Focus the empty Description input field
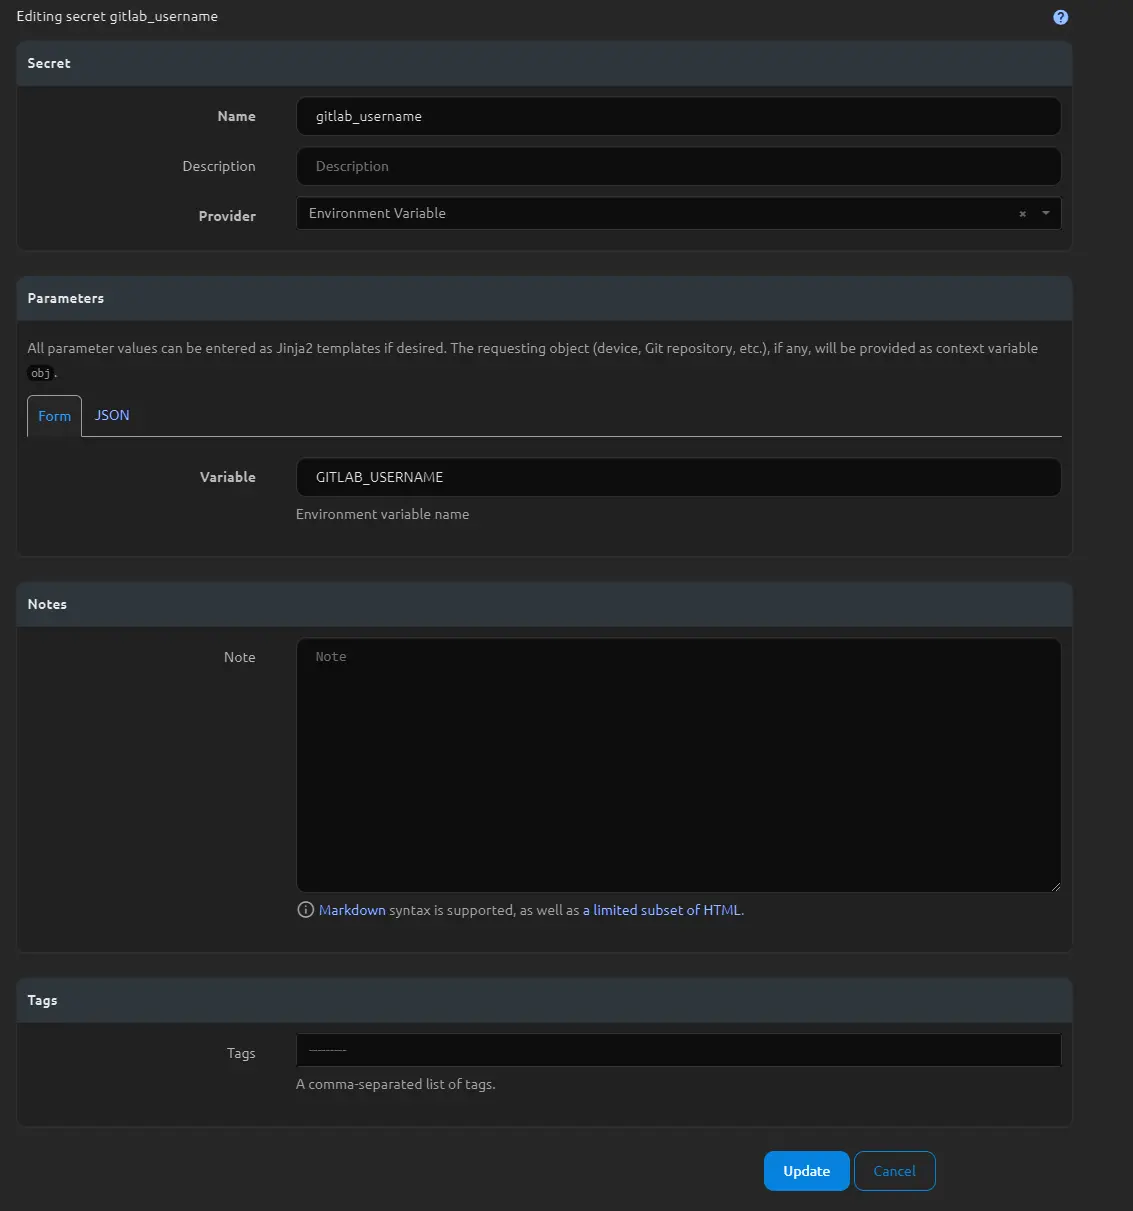The width and height of the screenshot is (1133, 1211). 678,166
